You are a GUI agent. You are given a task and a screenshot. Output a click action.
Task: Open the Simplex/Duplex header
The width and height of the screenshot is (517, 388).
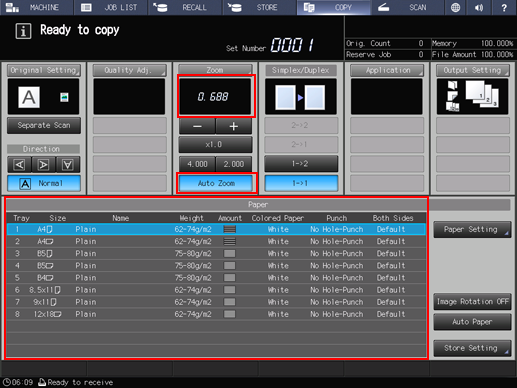301,70
